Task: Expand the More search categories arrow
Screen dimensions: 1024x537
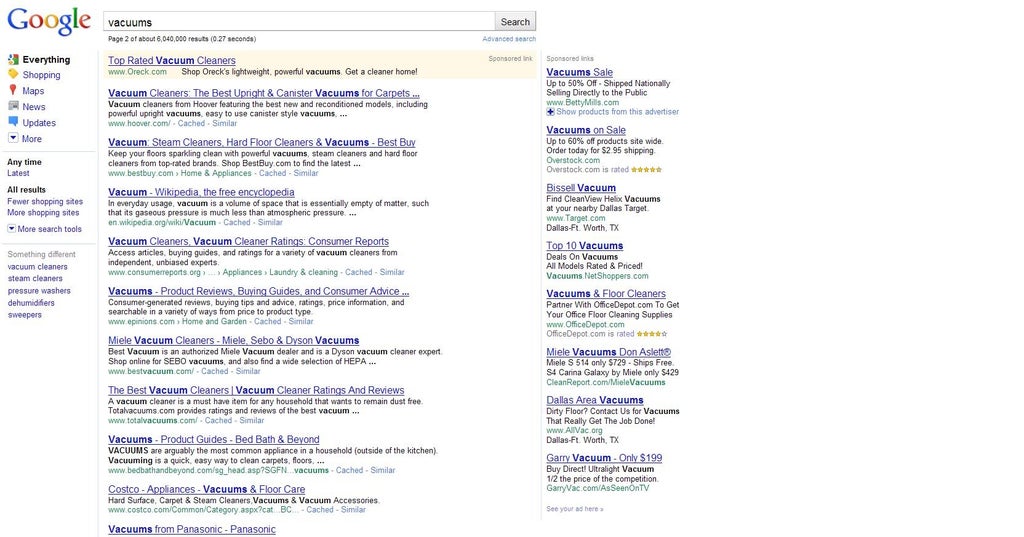Action: (x=13, y=138)
